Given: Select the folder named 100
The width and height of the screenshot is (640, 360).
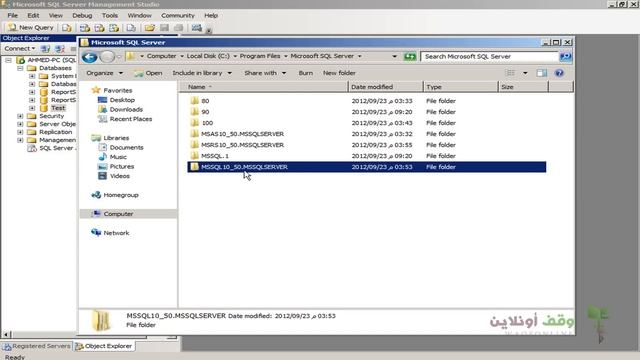Looking at the screenshot, I should coord(207,123).
